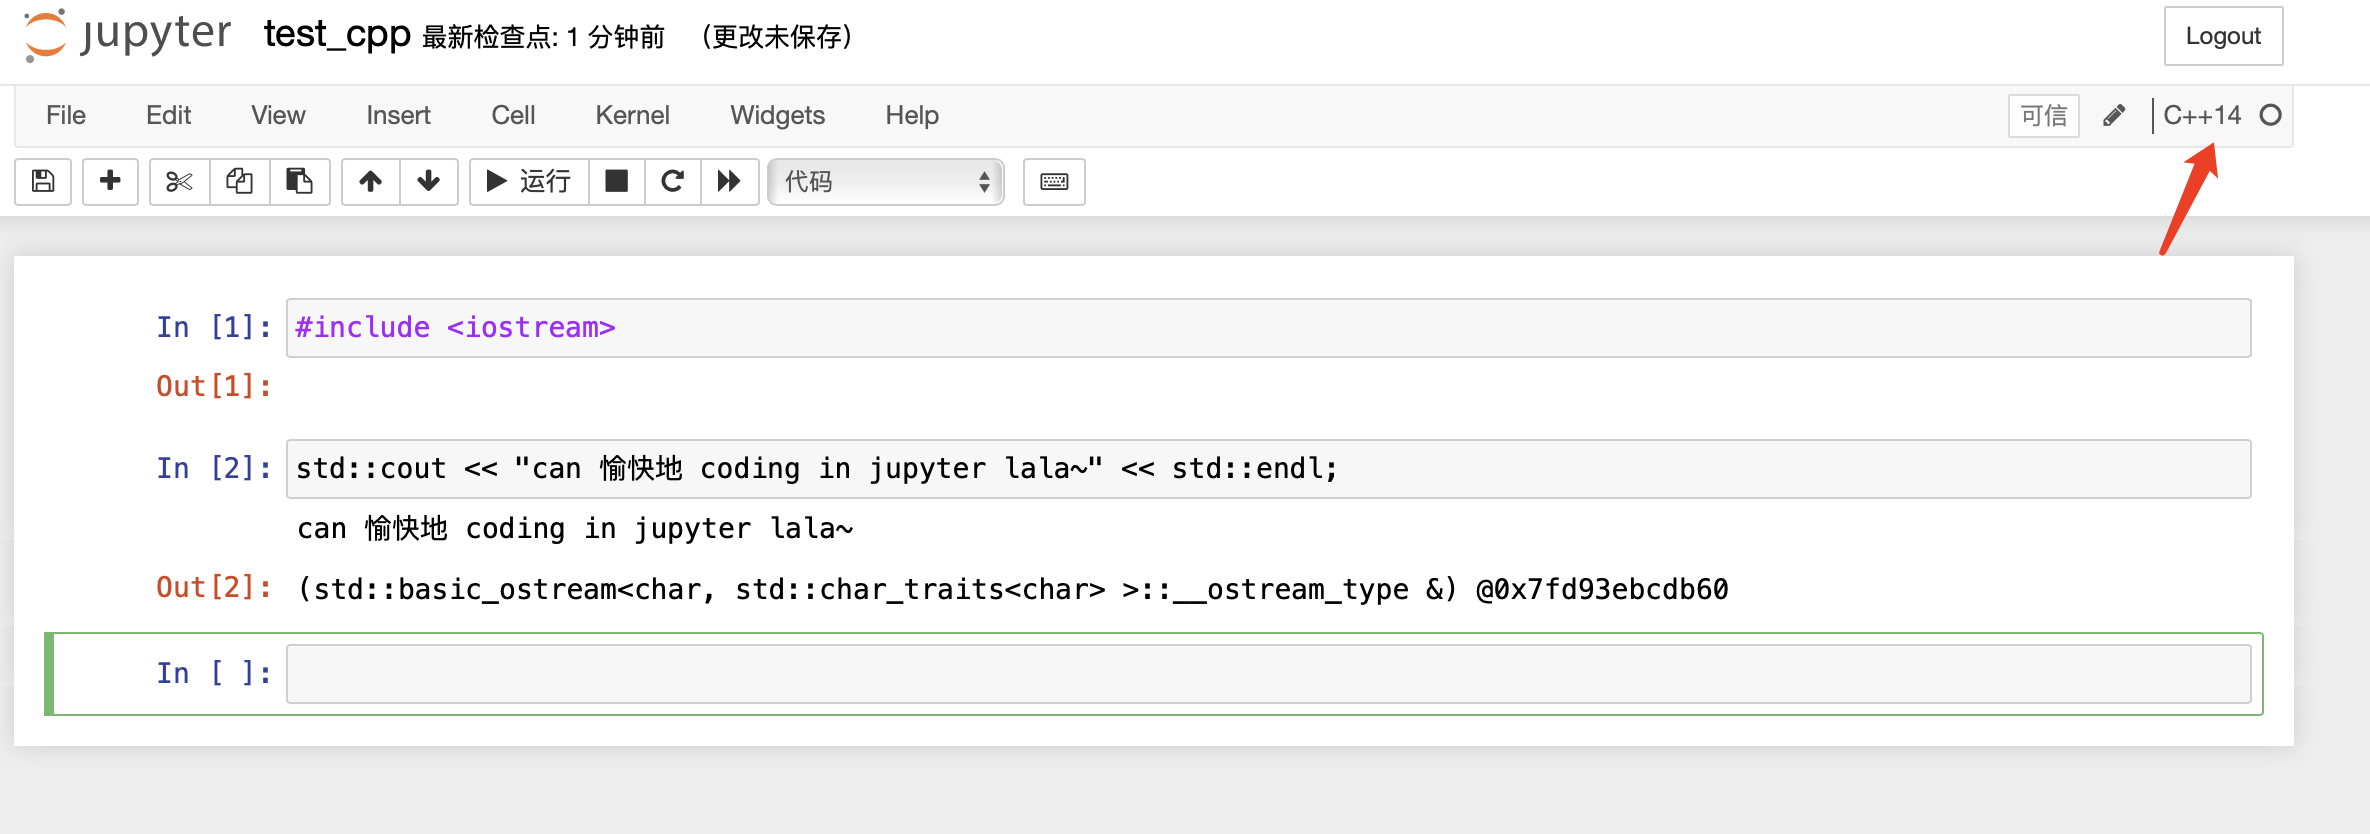Screen dimensions: 2370x834
Task: Click the pencil edit mode indicator
Action: 2114,116
